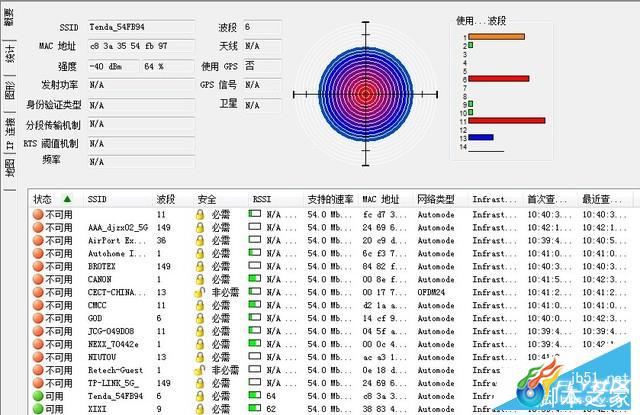Click the status icon of Autohome network
This screenshot has height=415, width=640.
[38, 253]
